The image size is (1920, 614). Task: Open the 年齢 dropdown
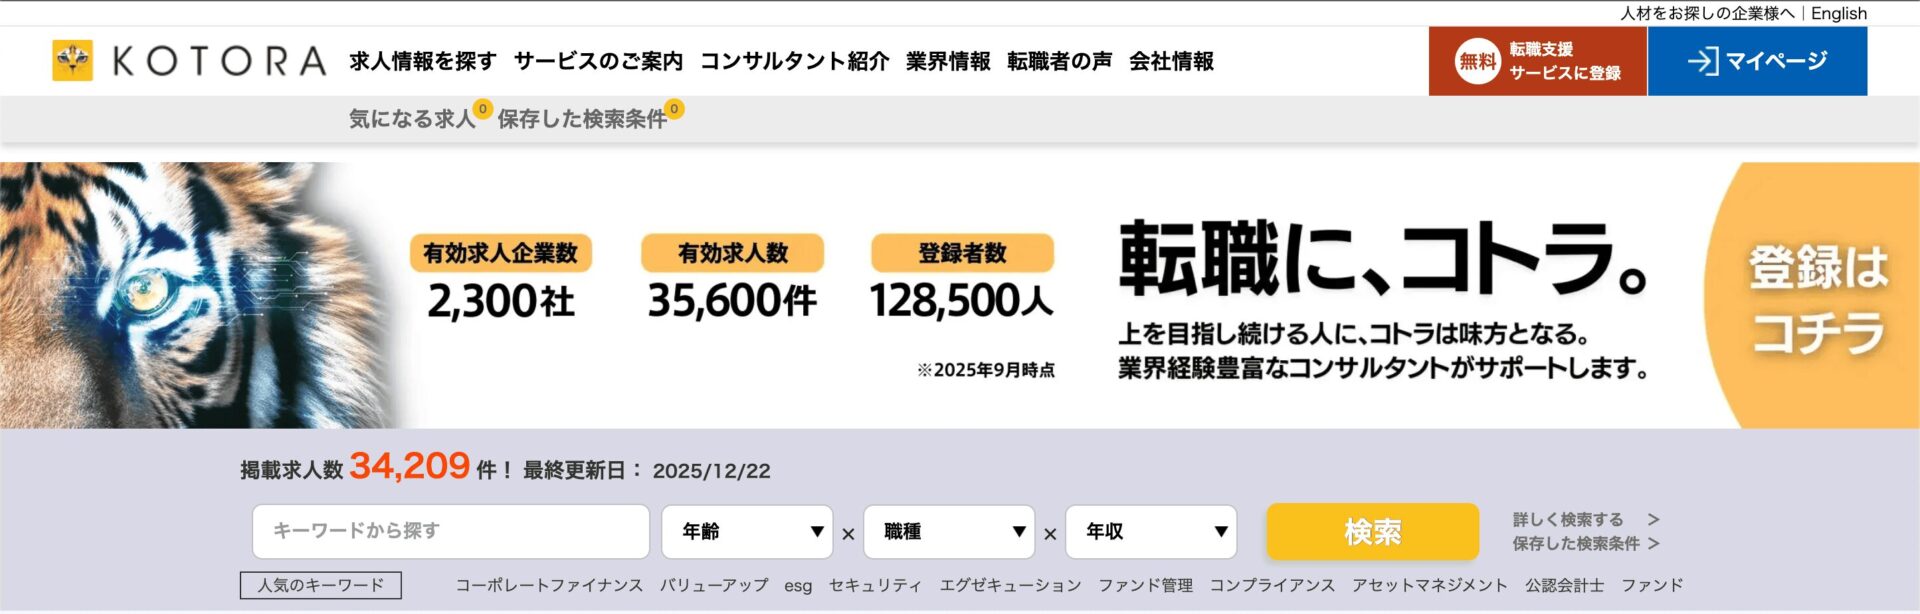coord(747,532)
